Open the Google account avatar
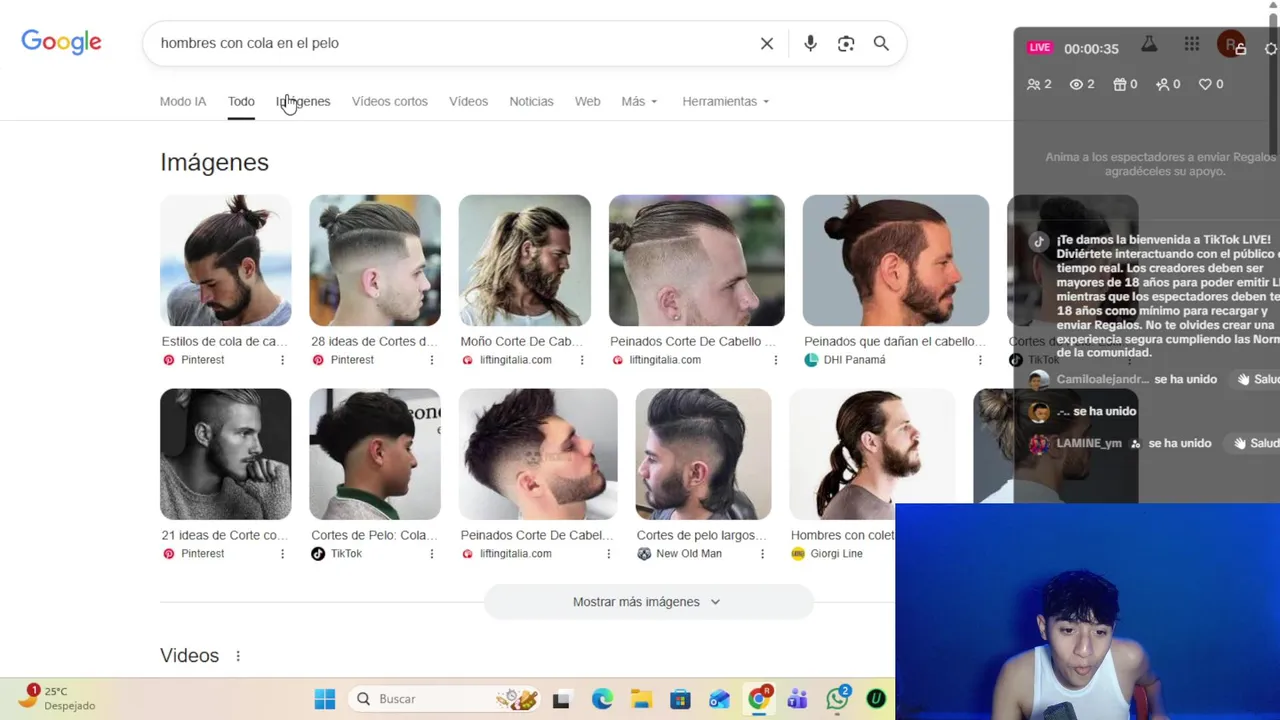1280x720 pixels. 1231,44
